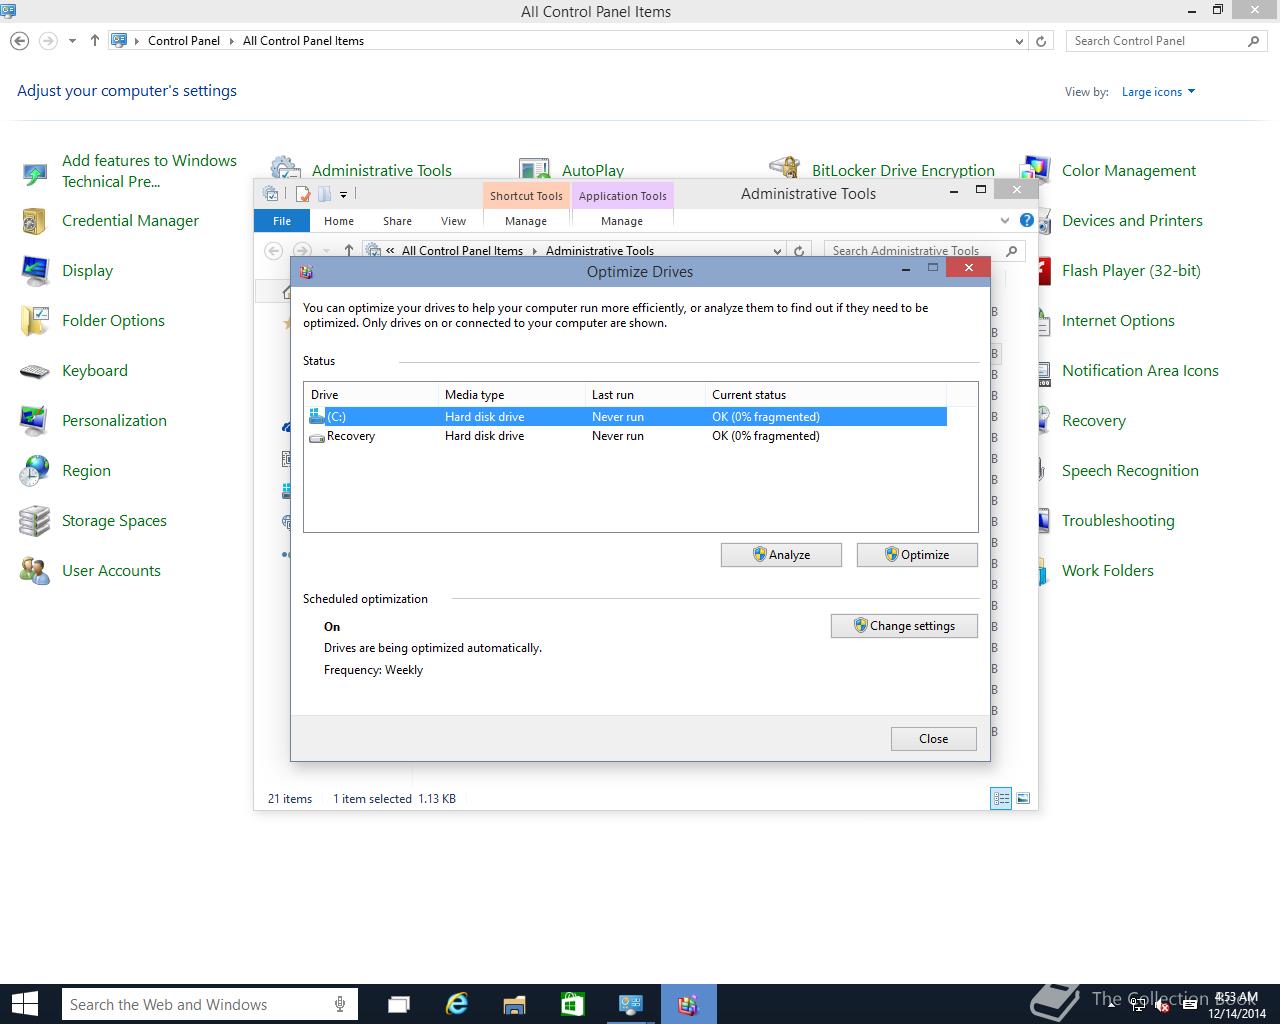Click All Control Panel Items breadcrumb in Administrative Tools

(462, 251)
